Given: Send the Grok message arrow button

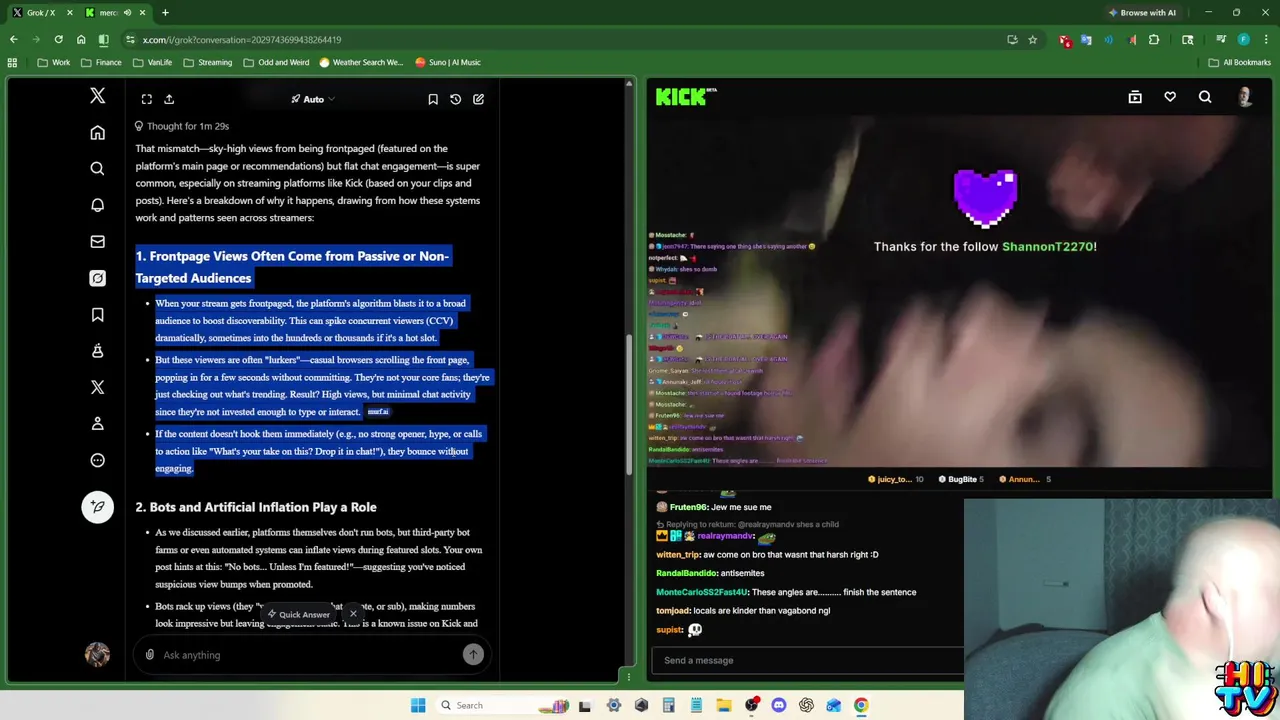Looking at the screenshot, I should pyautogui.click(x=473, y=654).
